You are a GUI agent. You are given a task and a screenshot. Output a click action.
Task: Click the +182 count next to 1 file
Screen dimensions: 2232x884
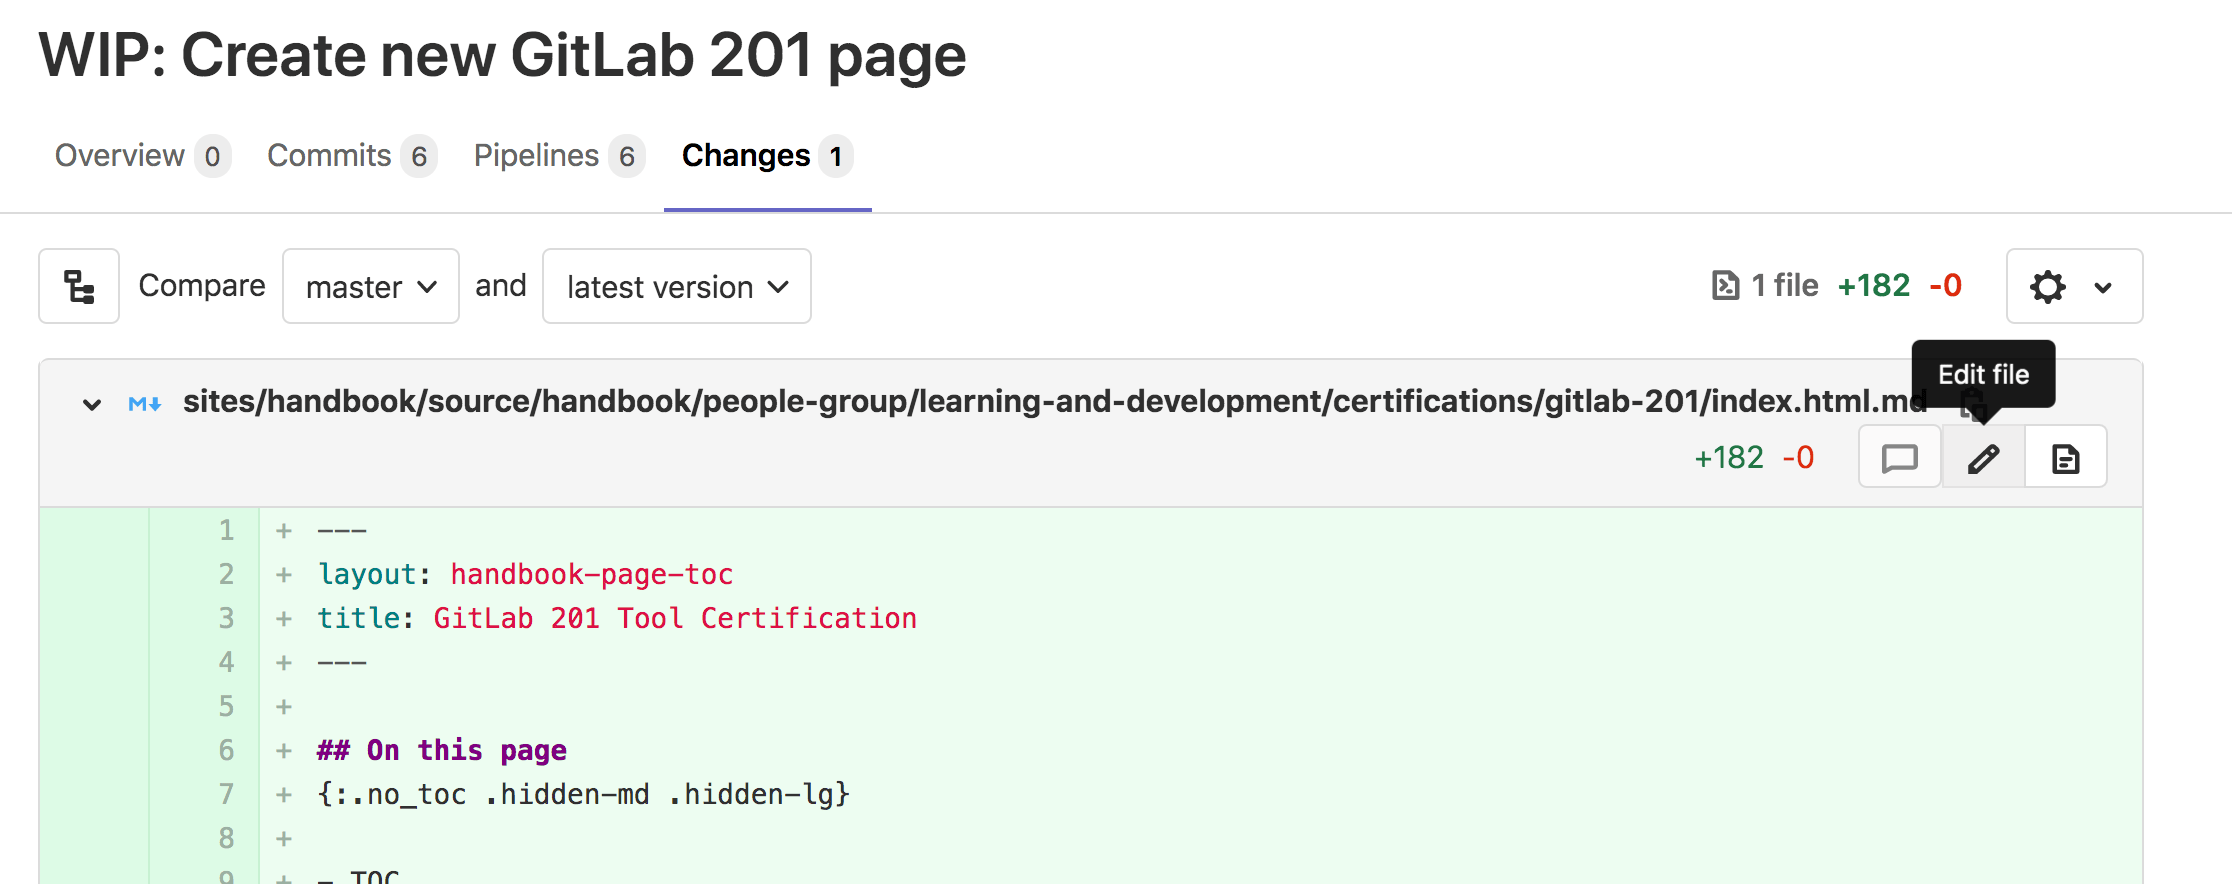1874,285
